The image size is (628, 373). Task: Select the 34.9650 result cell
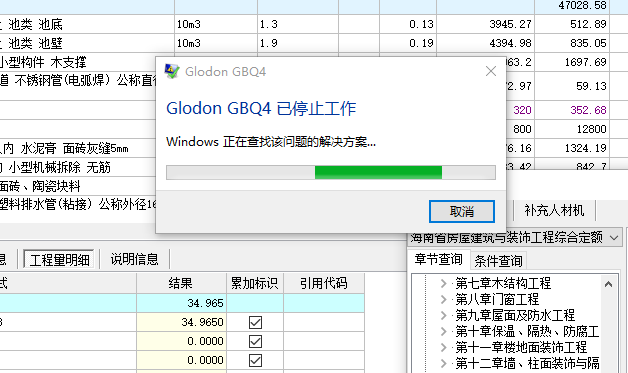click(181, 322)
